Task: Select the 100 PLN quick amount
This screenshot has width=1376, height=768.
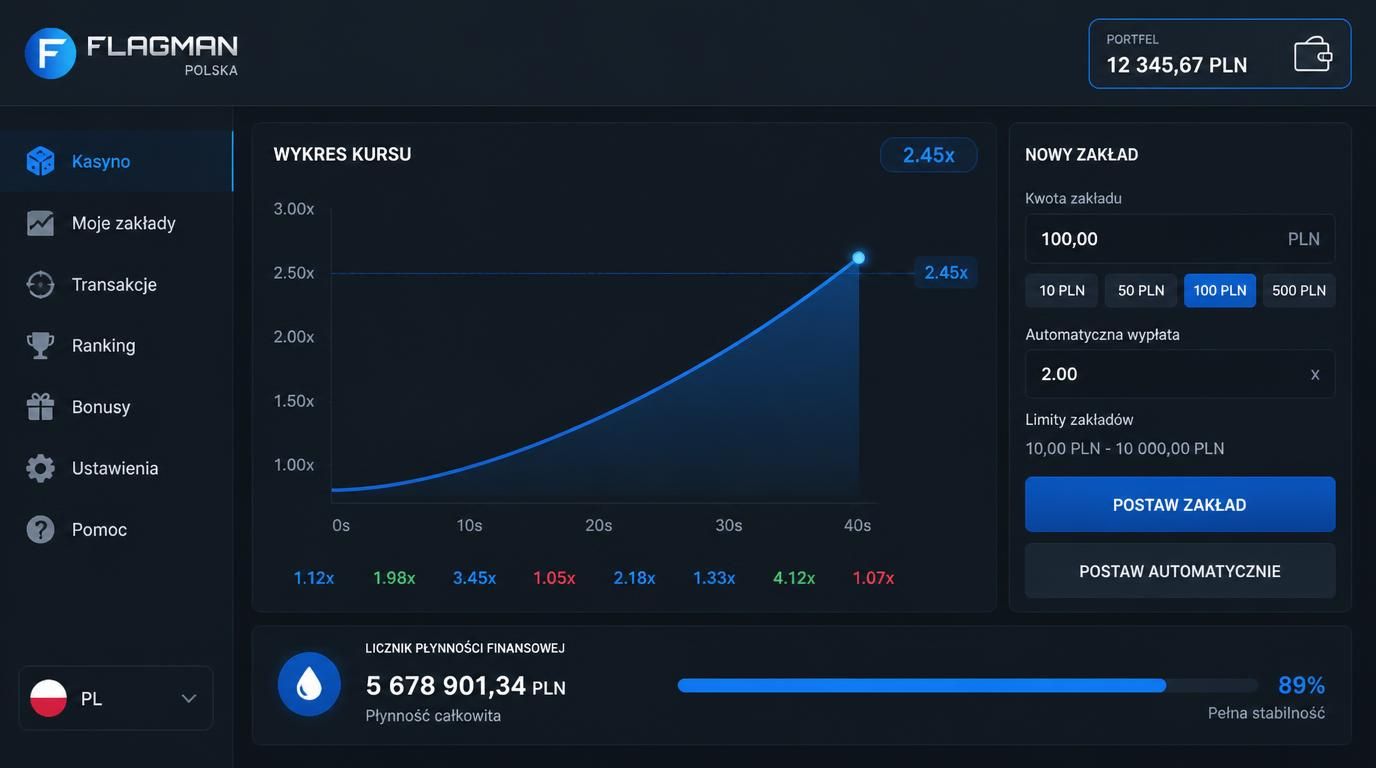Action: (x=1220, y=290)
